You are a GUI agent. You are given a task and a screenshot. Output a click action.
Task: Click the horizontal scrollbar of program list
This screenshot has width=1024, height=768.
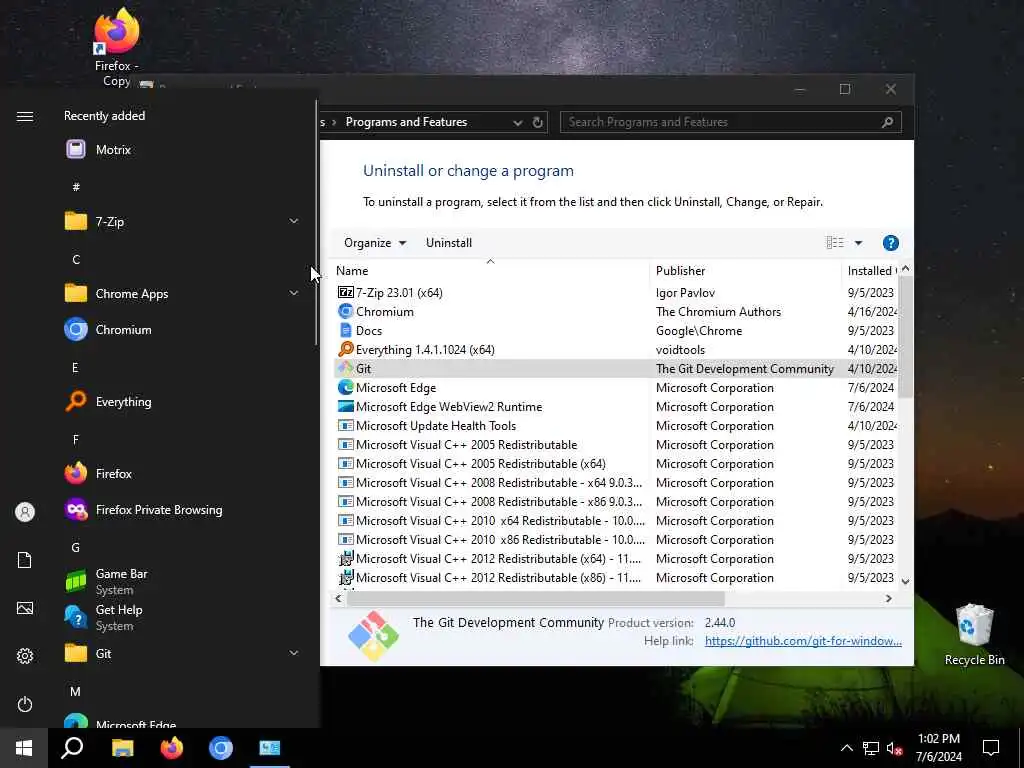point(536,598)
